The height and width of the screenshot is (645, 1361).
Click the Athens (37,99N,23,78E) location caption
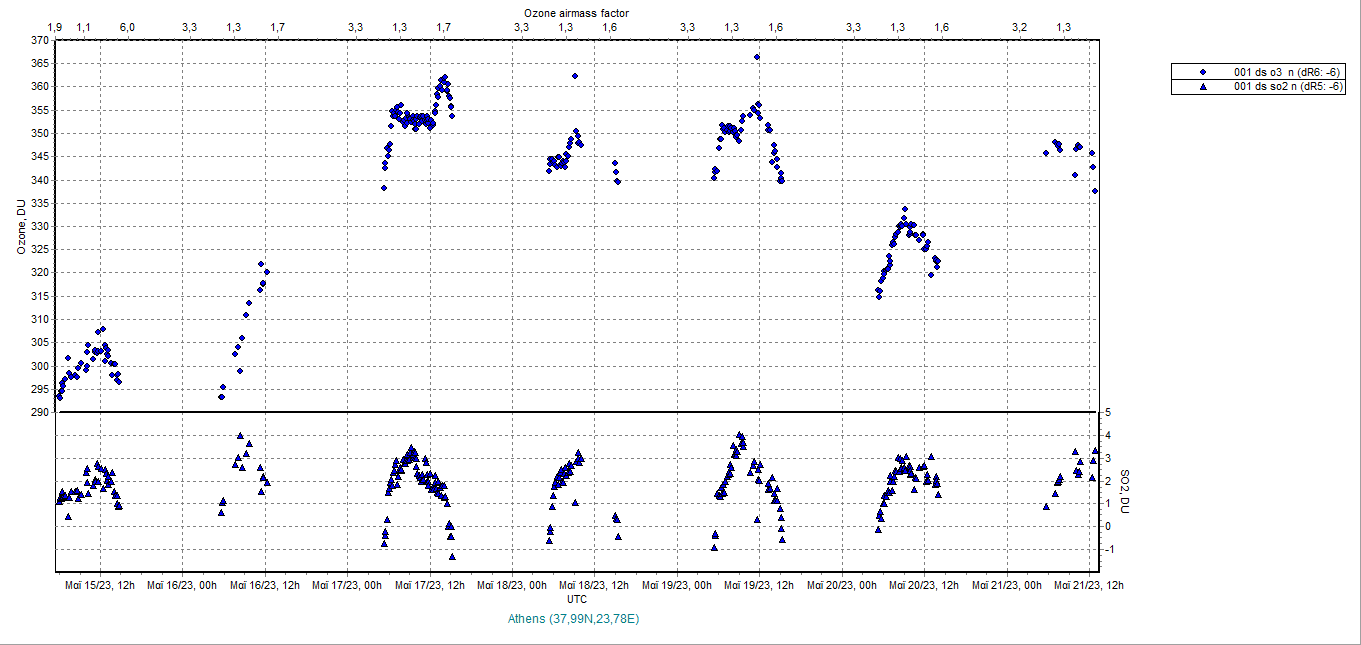point(573,619)
